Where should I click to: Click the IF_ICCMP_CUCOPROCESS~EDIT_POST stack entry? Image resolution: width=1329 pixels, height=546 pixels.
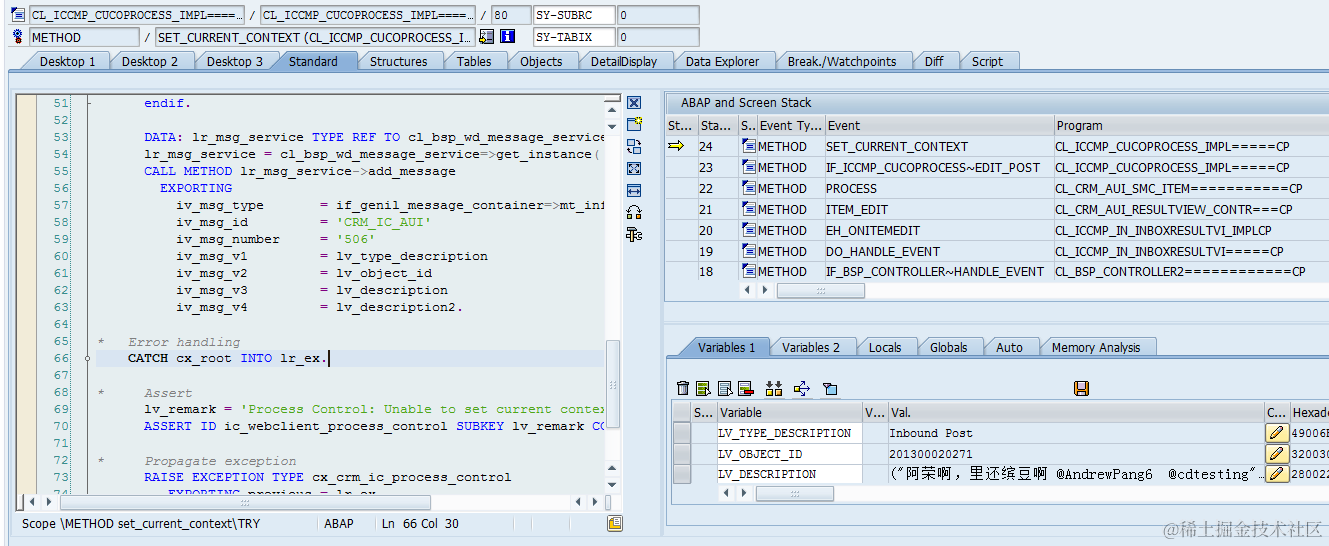tap(933, 168)
